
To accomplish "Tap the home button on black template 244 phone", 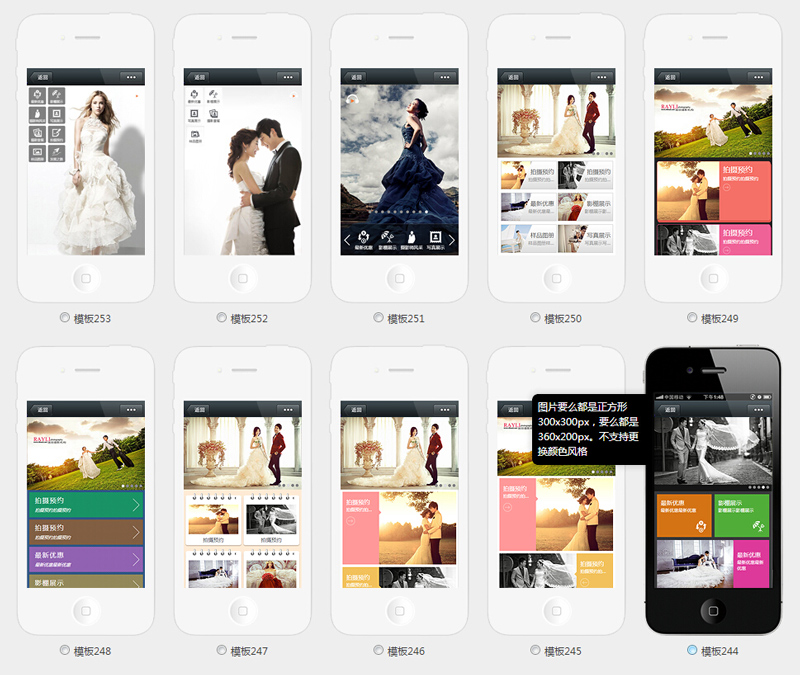I will coord(713,611).
